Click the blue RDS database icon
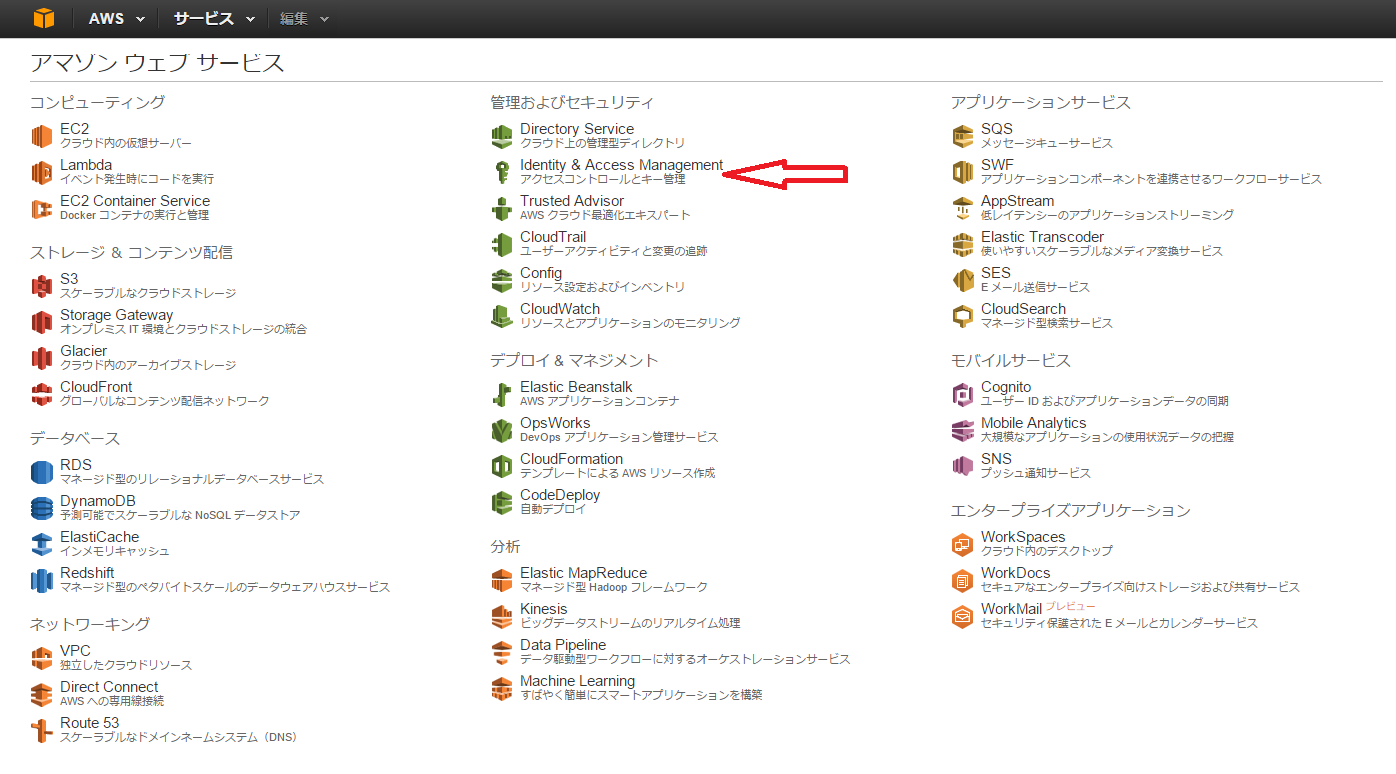The height and width of the screenshot is (774, 1396). (x=41, y=472)
